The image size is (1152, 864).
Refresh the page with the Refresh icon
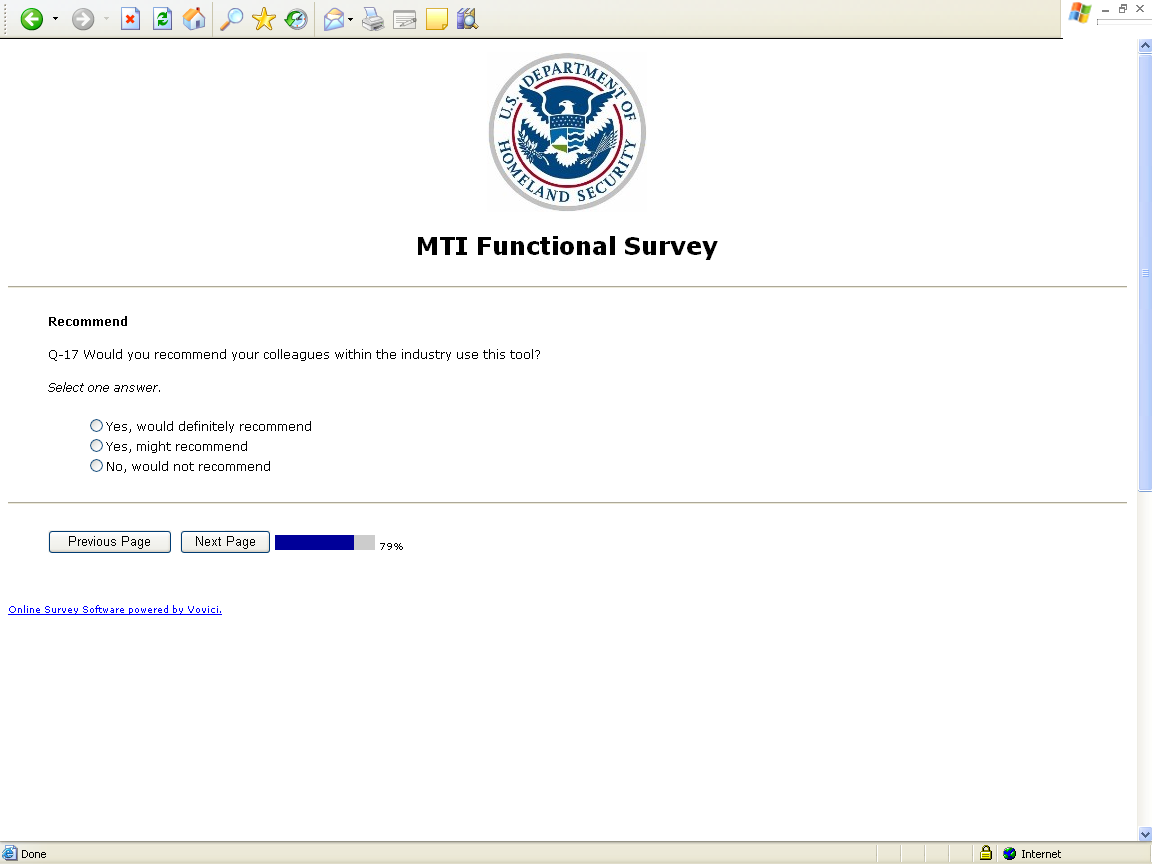pyautogui.click(x=162, y=19)
